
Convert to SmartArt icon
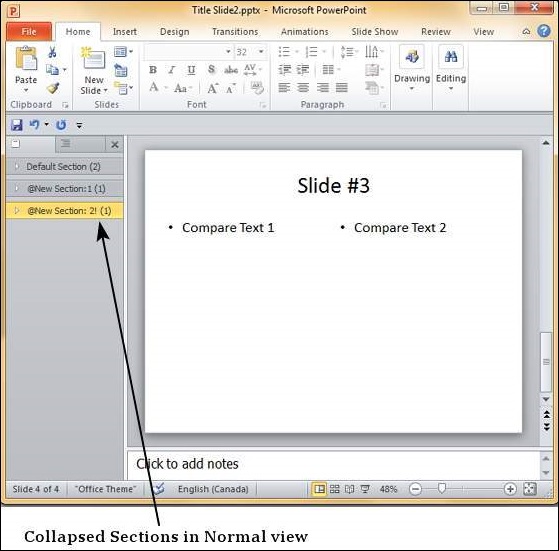pyautogui.click(x=374, y=88)
